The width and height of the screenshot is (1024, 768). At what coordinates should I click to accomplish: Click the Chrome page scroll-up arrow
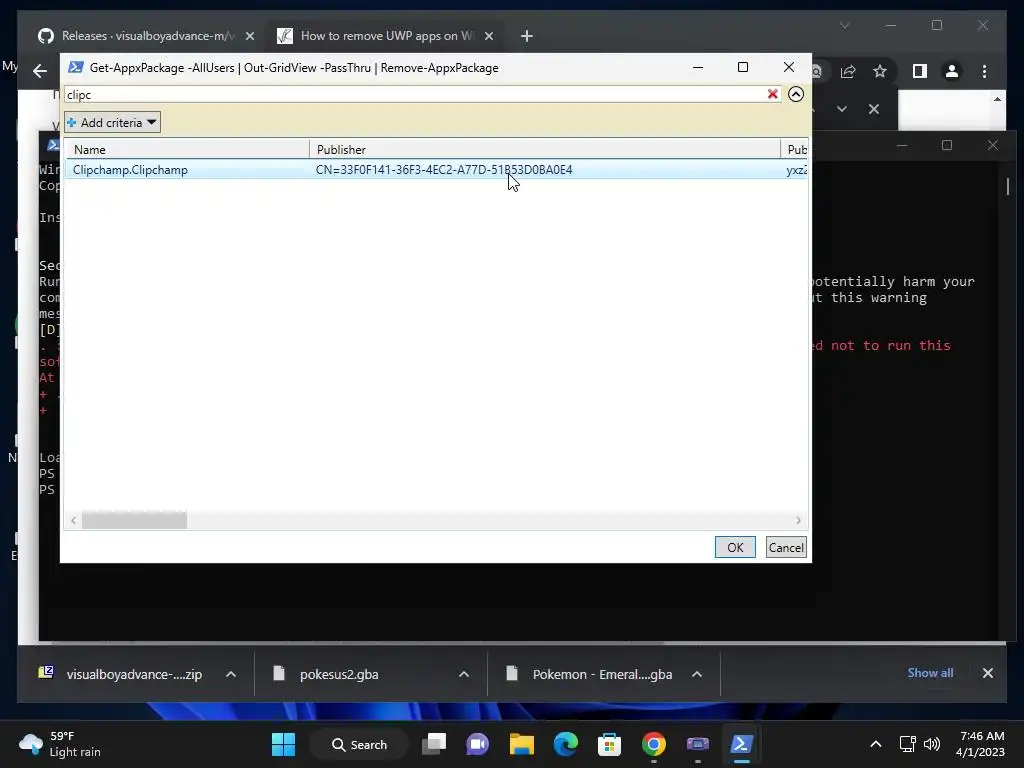coord(997,99)
